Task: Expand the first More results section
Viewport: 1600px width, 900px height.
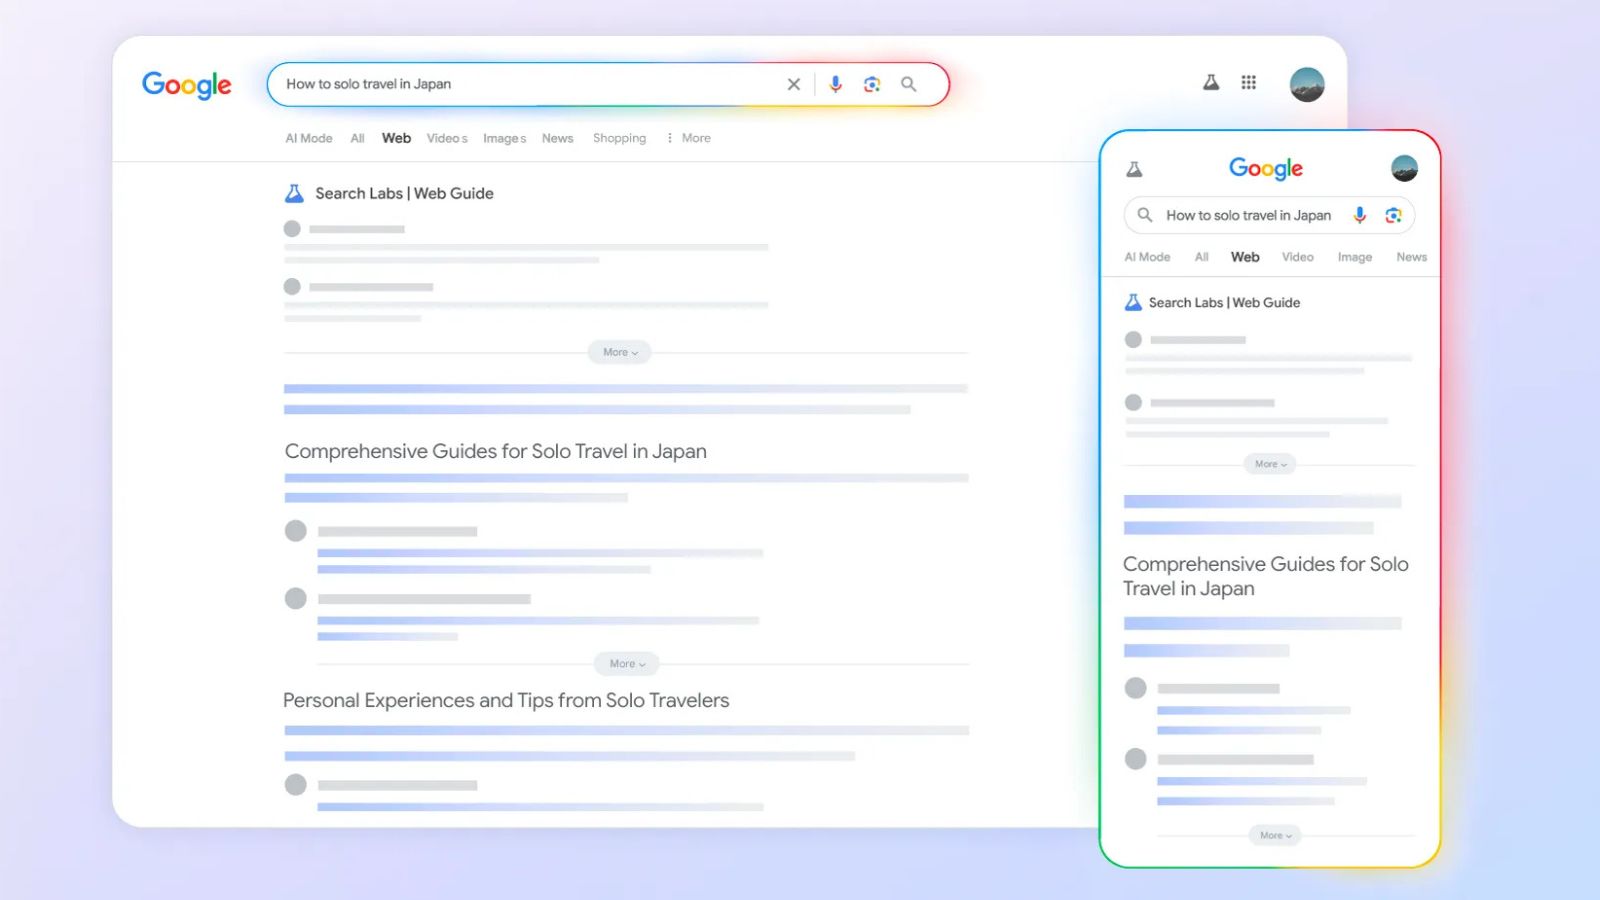Action: coord(619,352)
